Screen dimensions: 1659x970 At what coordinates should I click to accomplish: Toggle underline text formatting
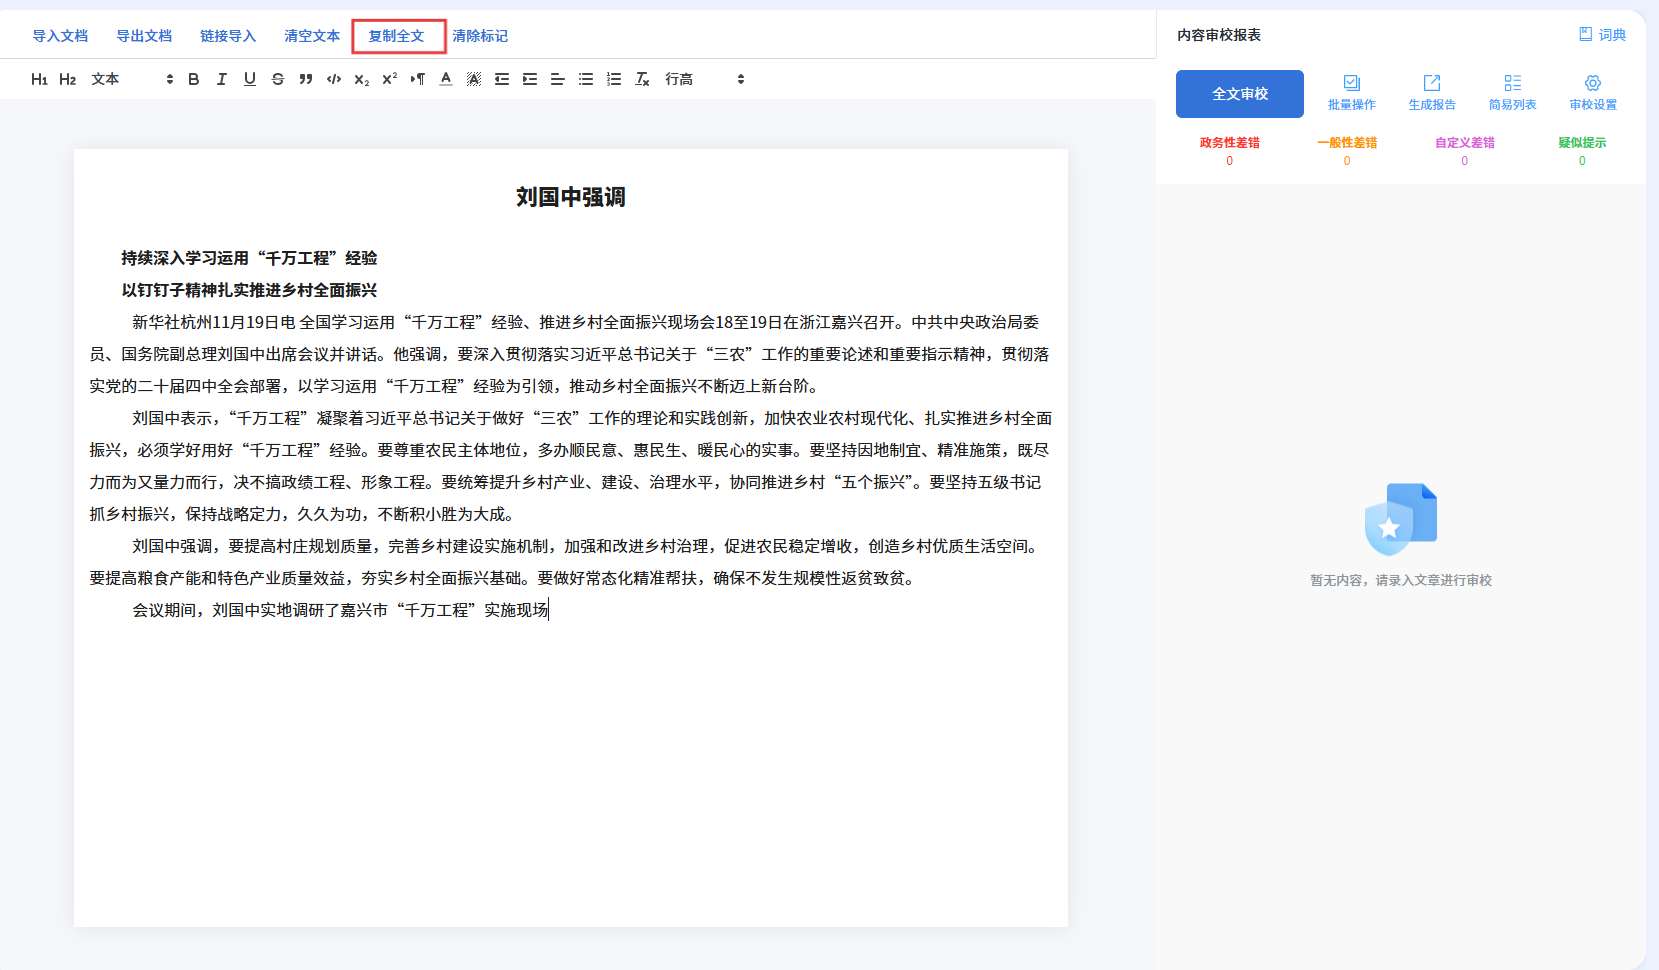[x=250, y=79]
